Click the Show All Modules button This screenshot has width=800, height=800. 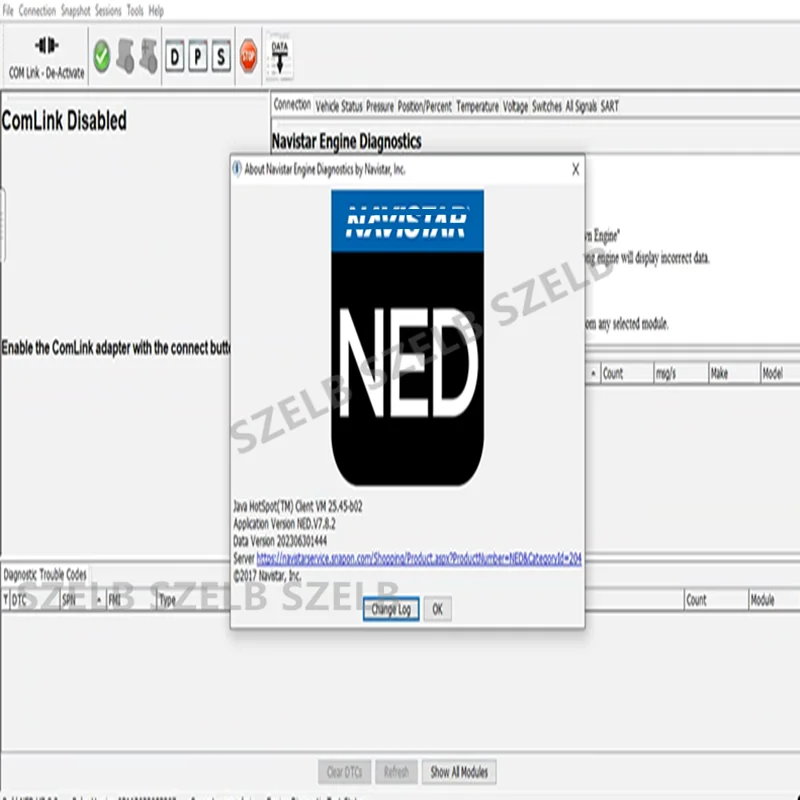tap(459, 772)
